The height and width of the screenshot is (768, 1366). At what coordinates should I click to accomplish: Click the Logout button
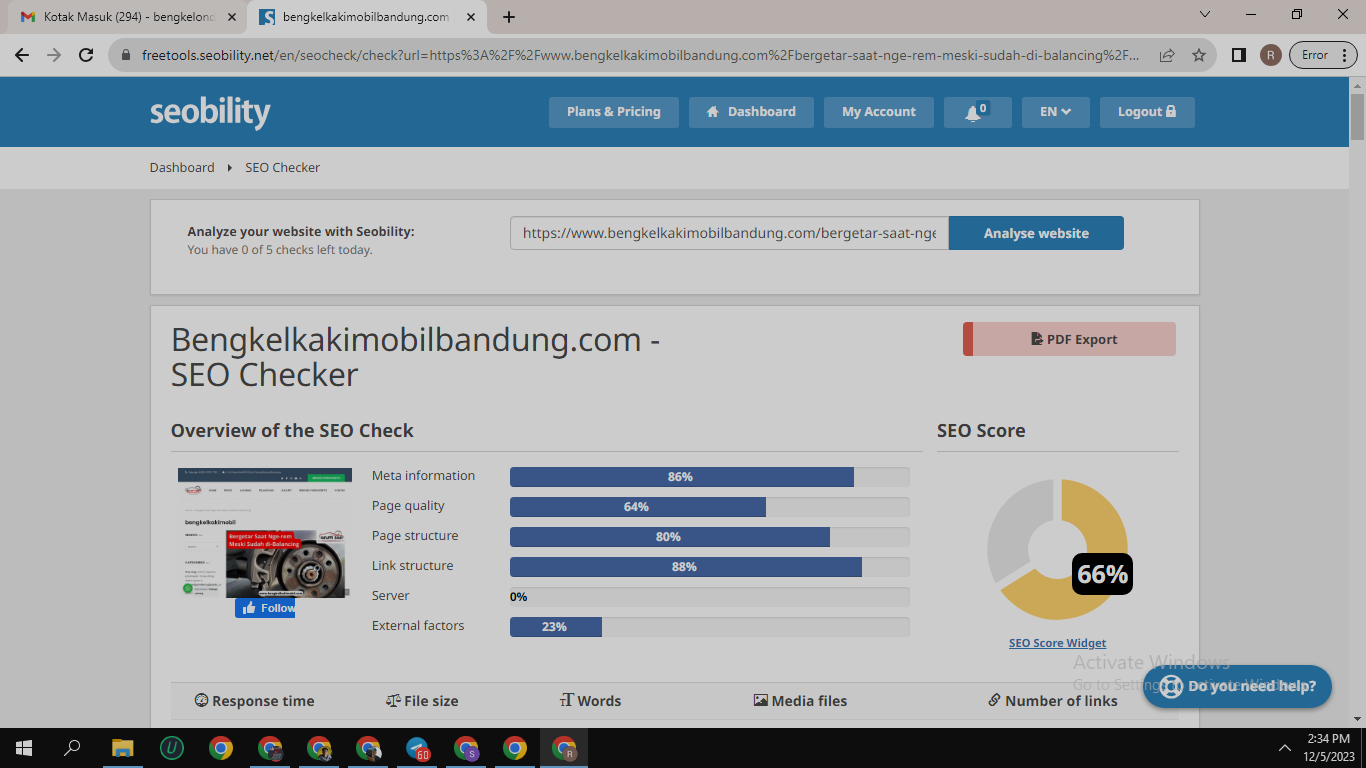[x=1147, y=112]
